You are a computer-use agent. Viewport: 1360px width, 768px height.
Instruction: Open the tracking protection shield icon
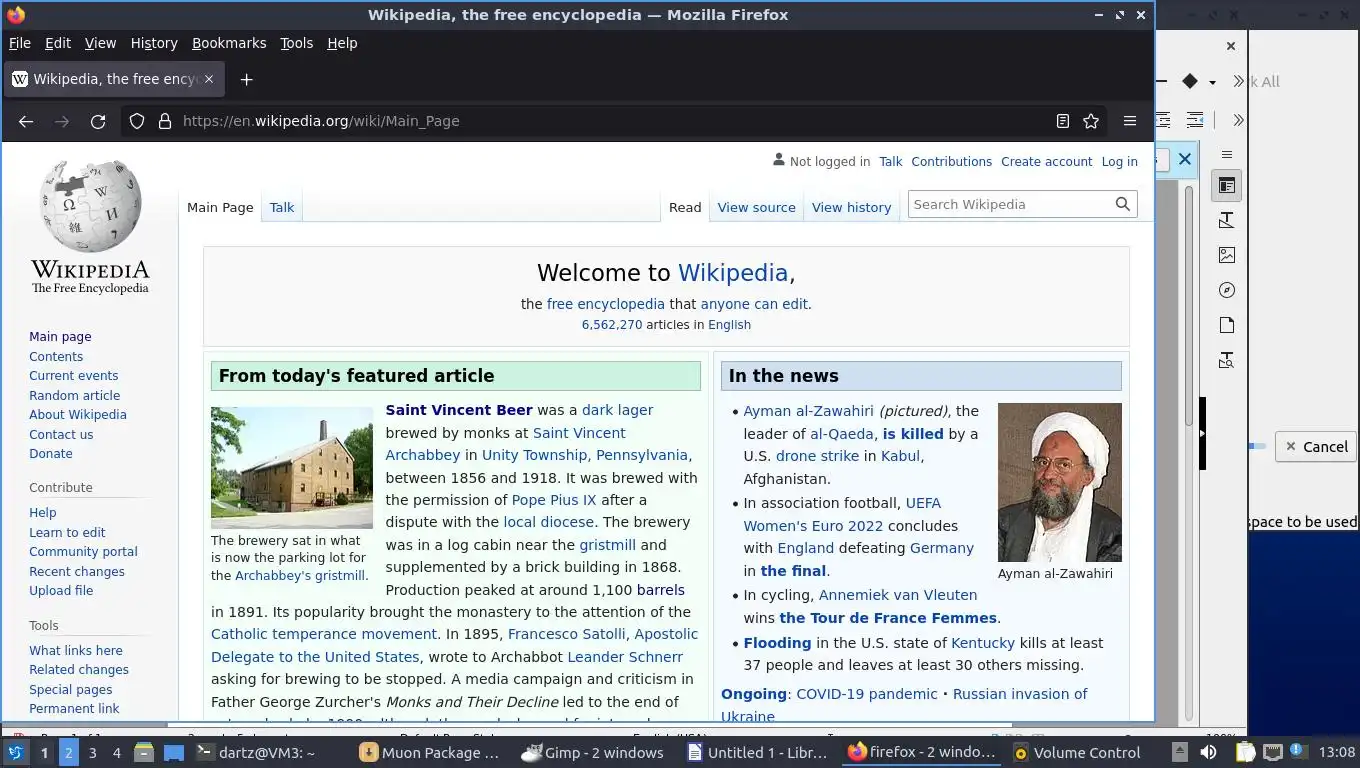[137, 121]
